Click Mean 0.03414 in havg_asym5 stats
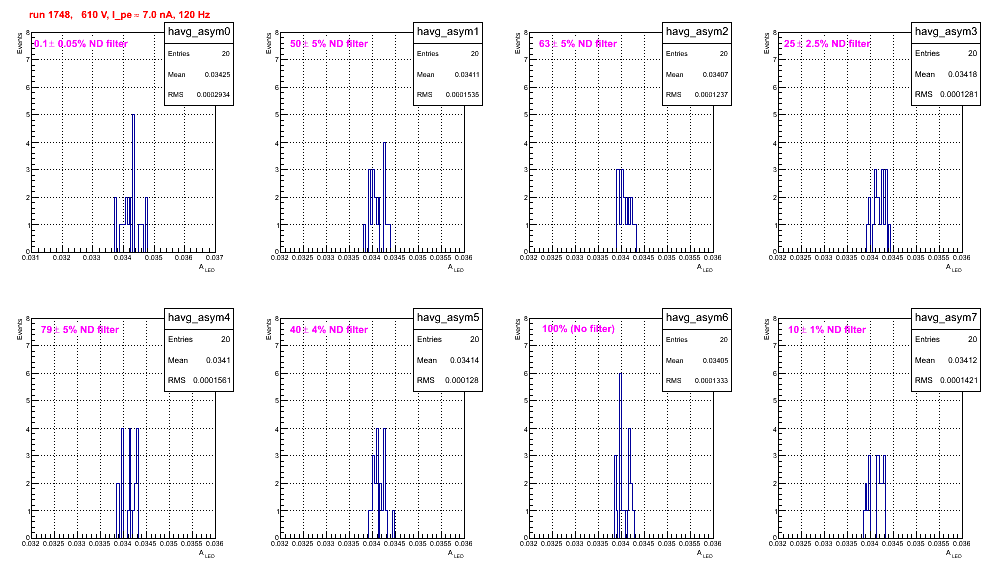 click(x=448, y=360)
